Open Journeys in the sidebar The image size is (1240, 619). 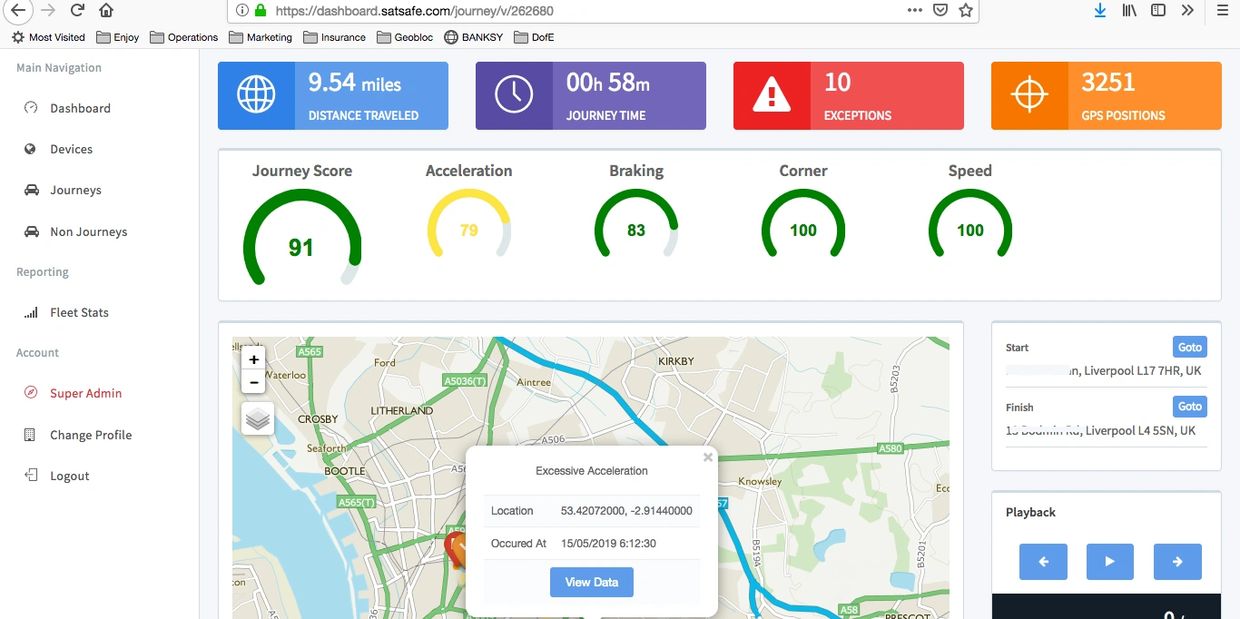coord(75,190)
